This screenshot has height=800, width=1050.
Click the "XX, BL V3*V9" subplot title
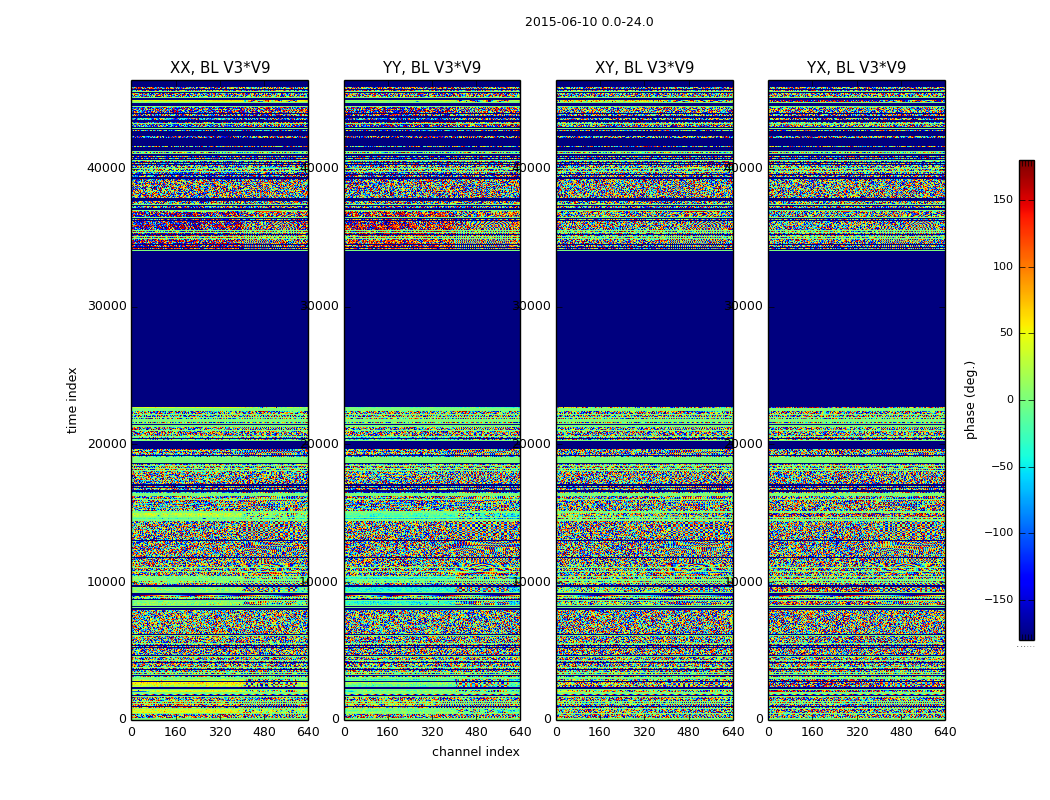point(220,68)
